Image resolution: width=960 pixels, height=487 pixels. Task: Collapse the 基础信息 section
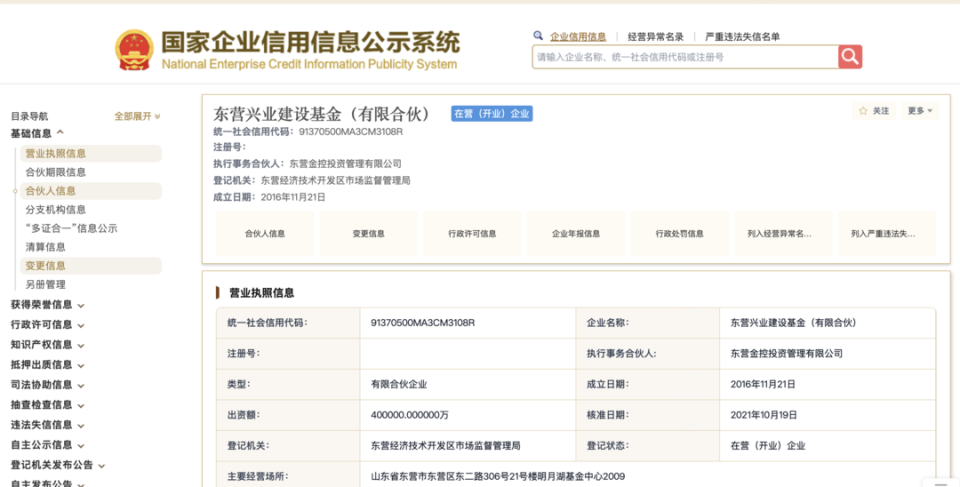coord(37,133)
